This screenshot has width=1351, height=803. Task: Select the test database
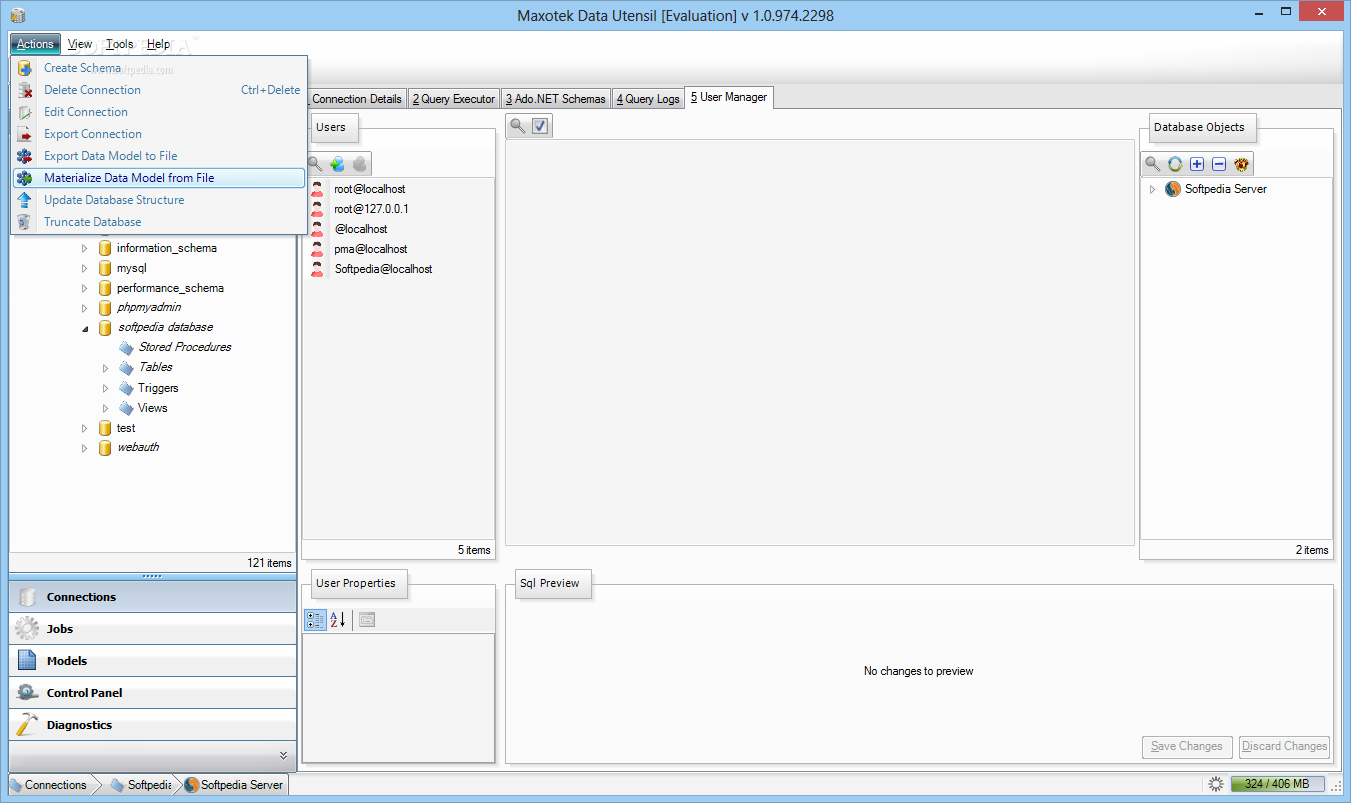(x=126, y=428)
